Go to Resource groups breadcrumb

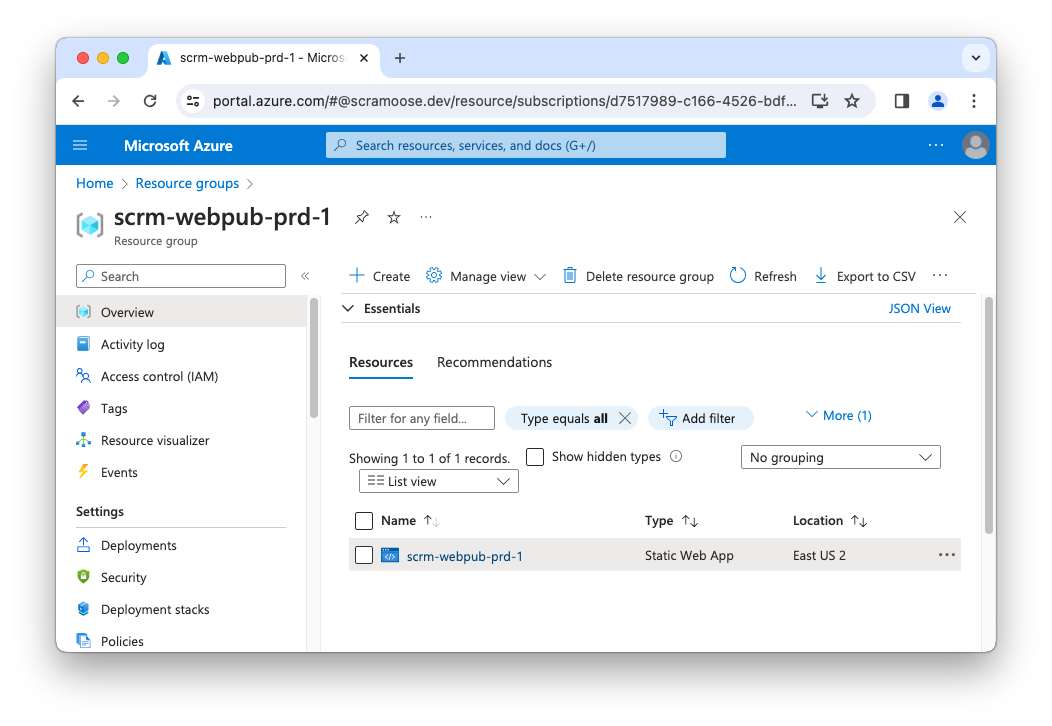[187, 183]
